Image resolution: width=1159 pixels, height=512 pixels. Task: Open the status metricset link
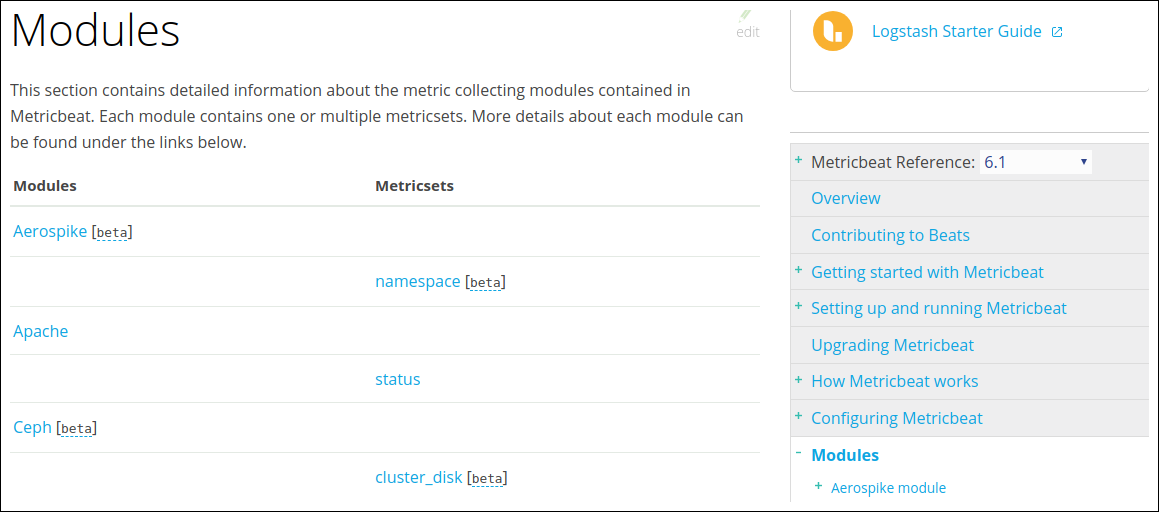pyautogui.click(x=398, y=379)
